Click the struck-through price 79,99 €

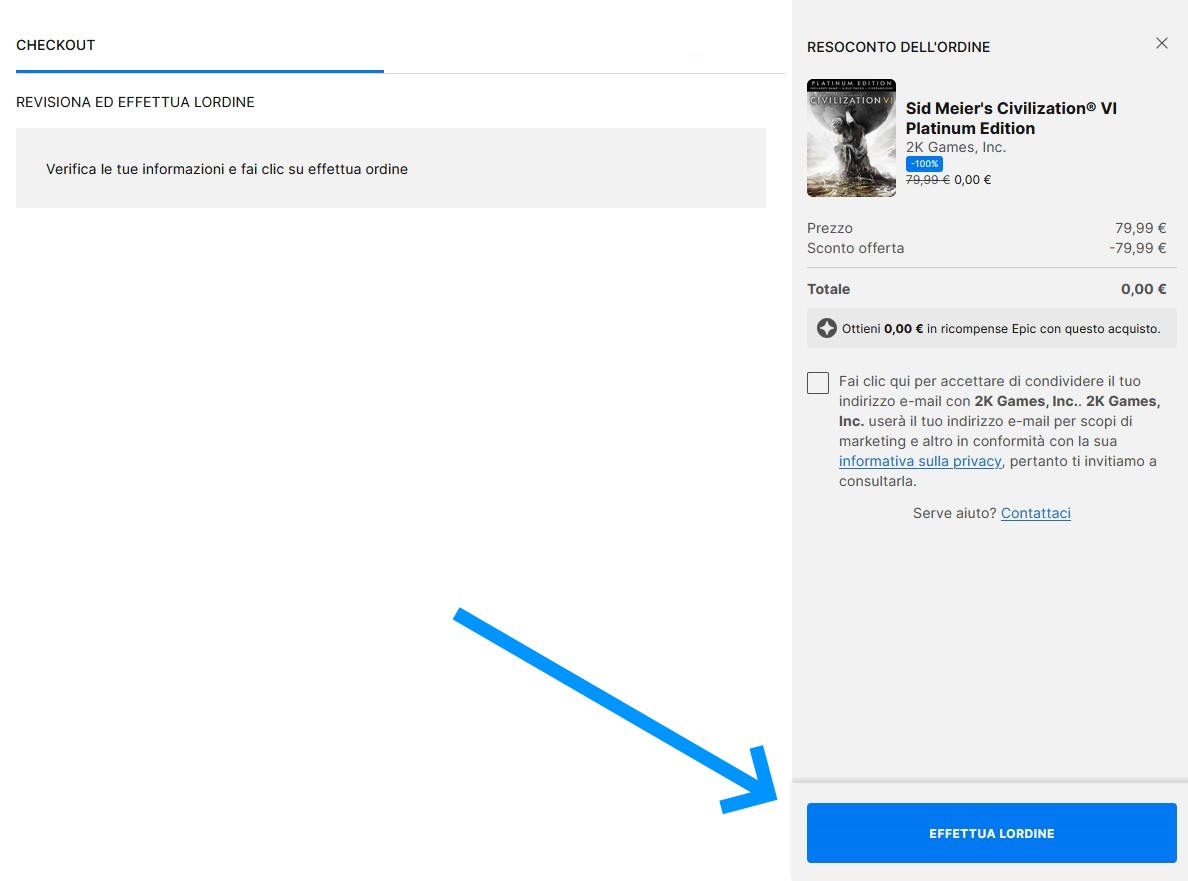tap(927, 180)
